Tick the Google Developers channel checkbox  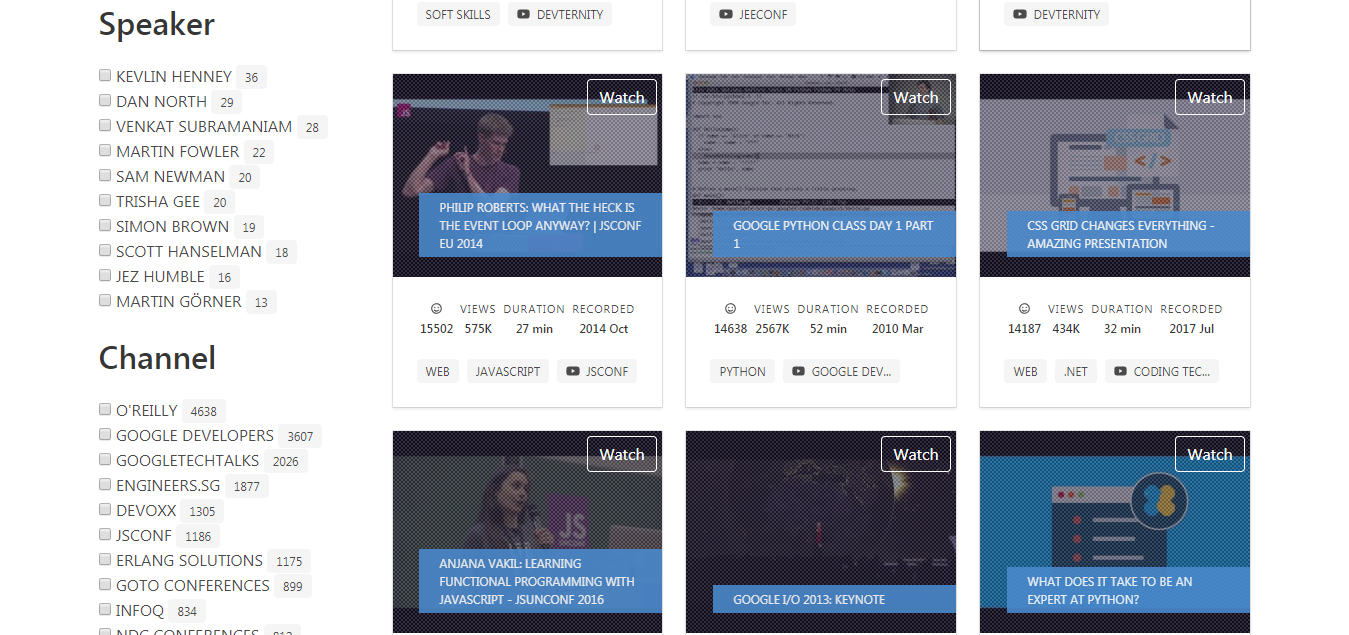point(105,435)
